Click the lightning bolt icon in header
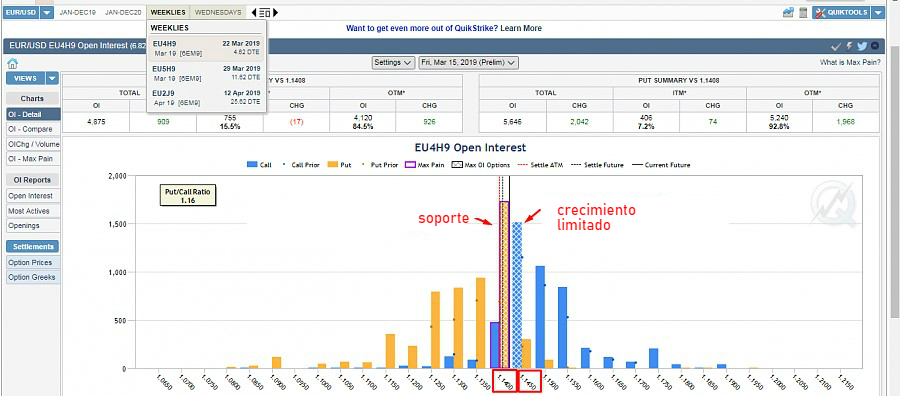Image resolution: width=900 pixels, height=396 pixels. tap(849, 46)
